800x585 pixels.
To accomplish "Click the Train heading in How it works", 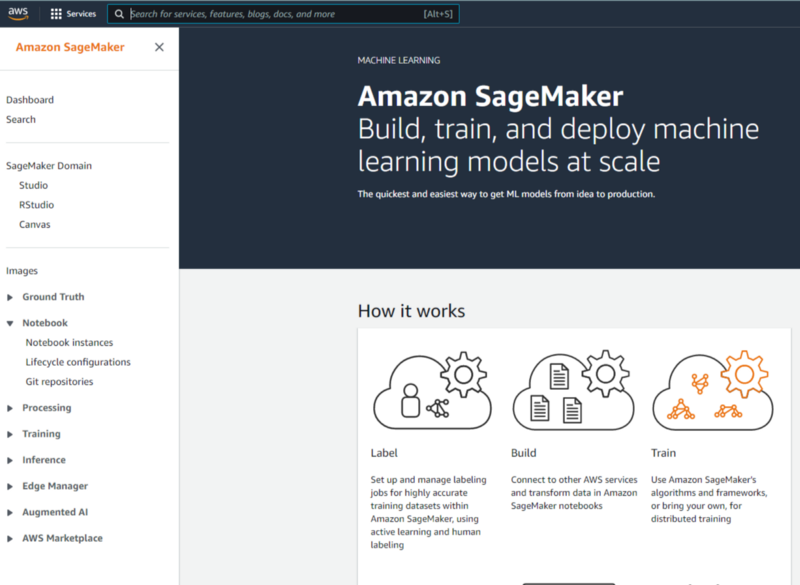I will [663, 453].
